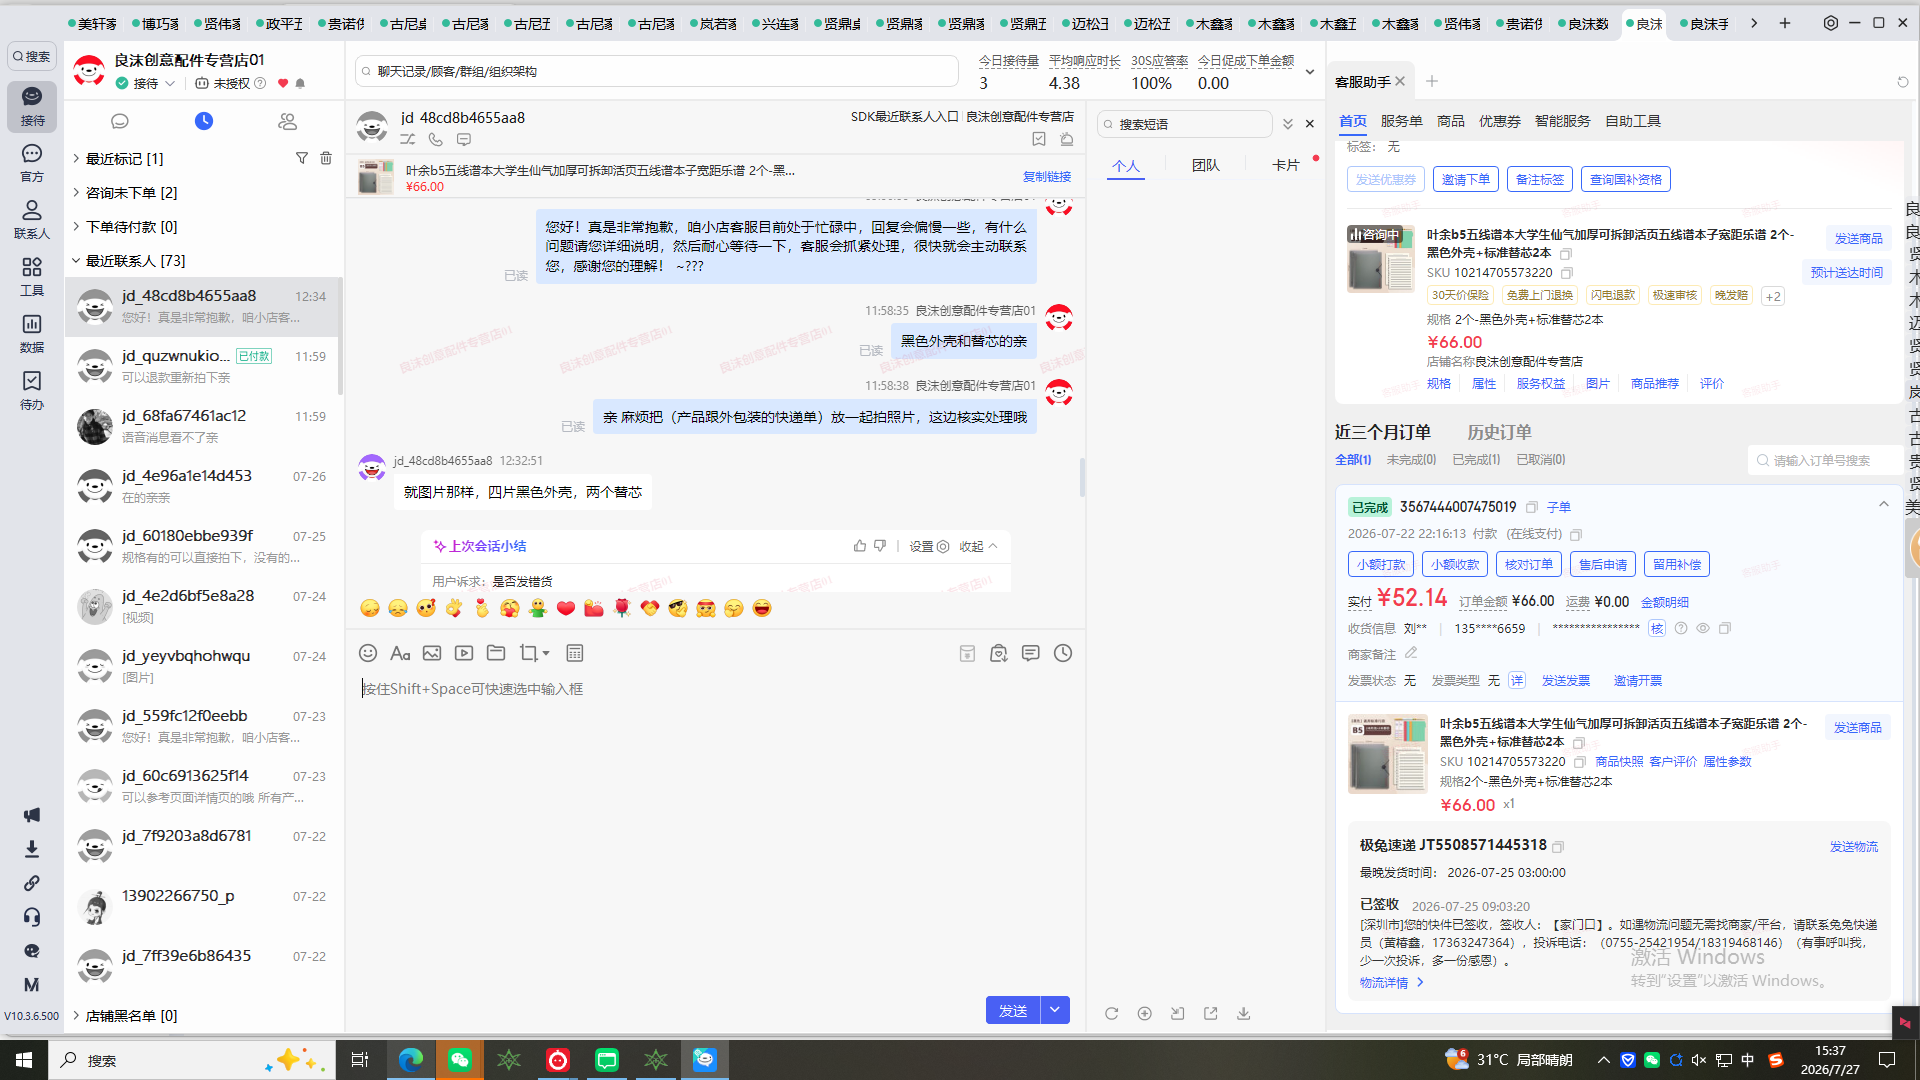Open the 数据 data sidebar section

[32, 334]
